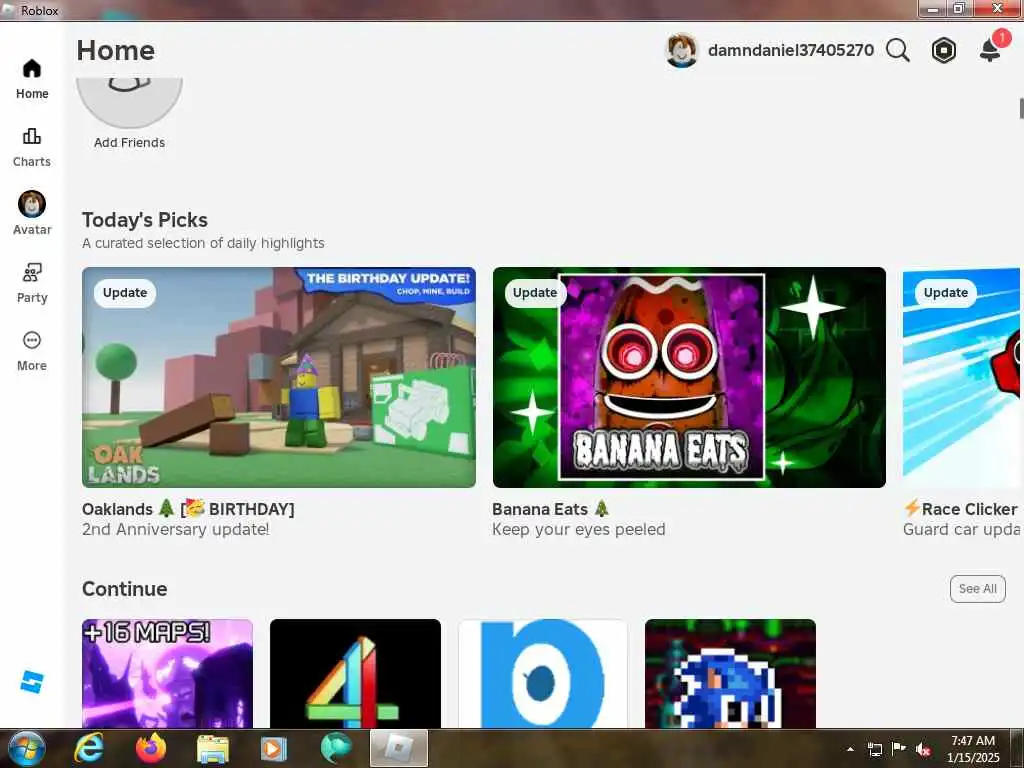Viewport: 1024px width, 768px height.
Task: Open the +16 MAPS! game in Continue
Action: (167, 673)
